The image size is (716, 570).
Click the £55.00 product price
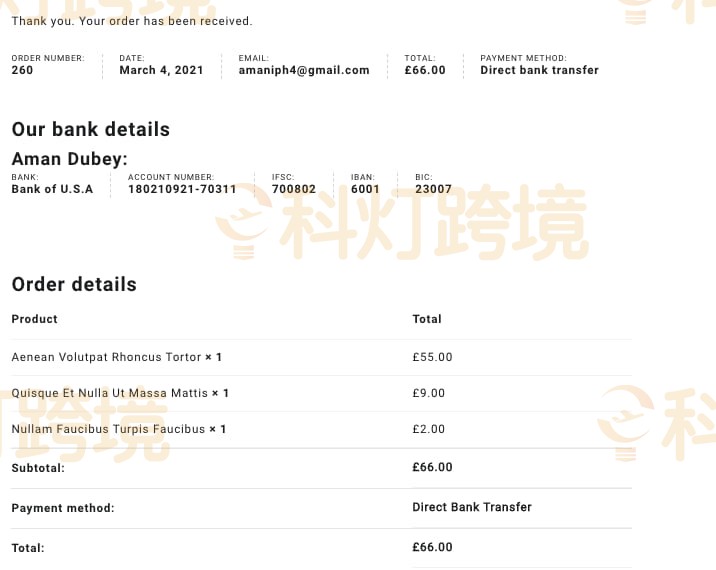point(432,357)
